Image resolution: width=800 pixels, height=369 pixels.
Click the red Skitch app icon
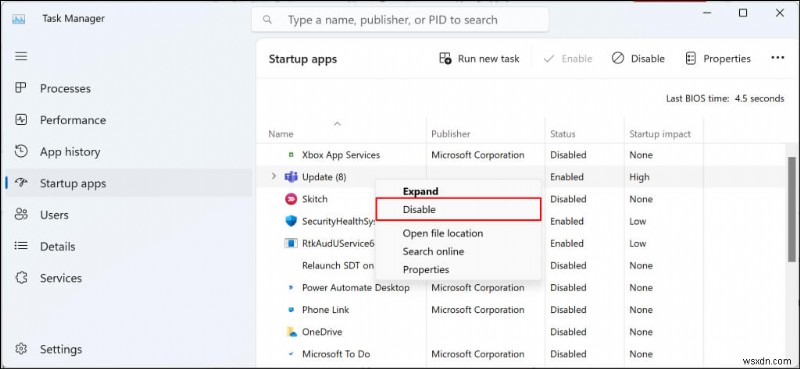pyautogui.click(x=291, y=199)
